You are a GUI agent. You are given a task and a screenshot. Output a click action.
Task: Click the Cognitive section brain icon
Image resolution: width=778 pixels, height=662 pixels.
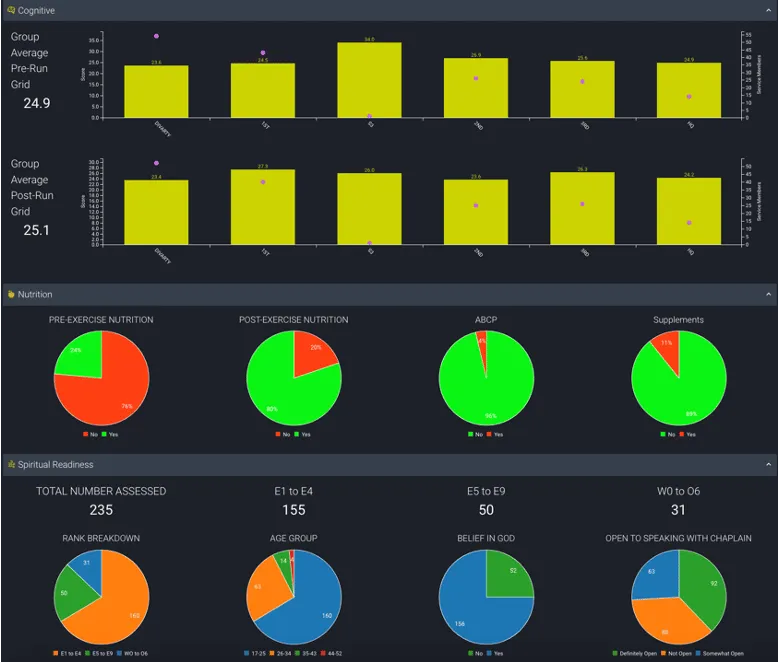coord(11,10)
